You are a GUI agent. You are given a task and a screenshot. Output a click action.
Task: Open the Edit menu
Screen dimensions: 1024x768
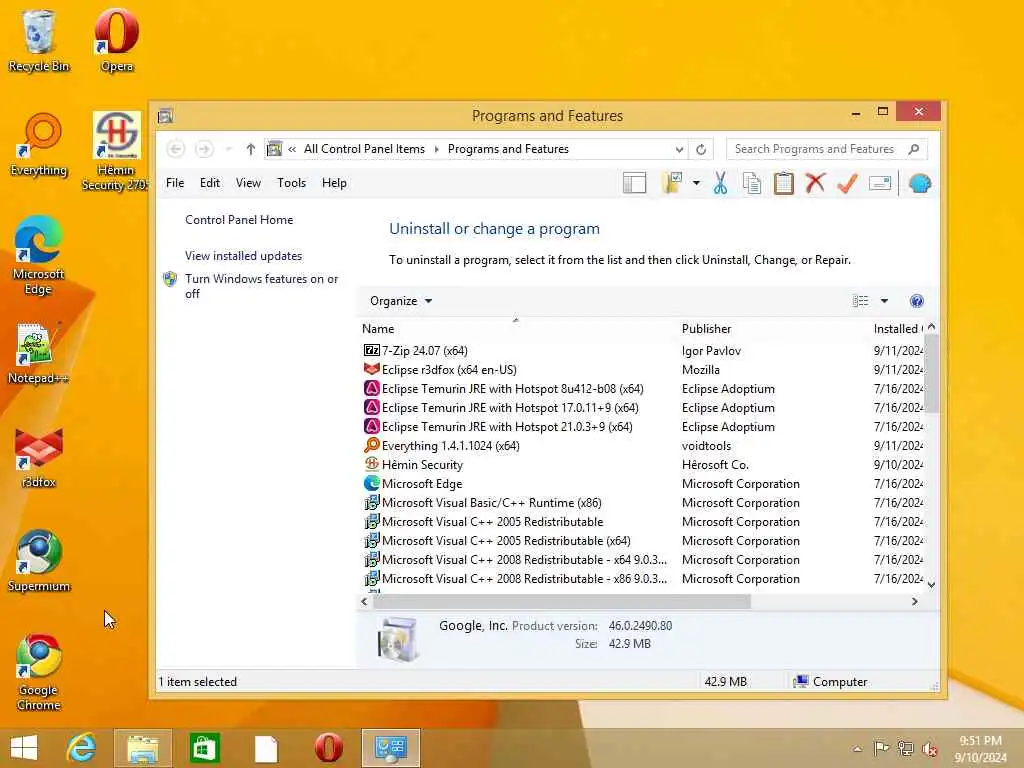[210, 183]
